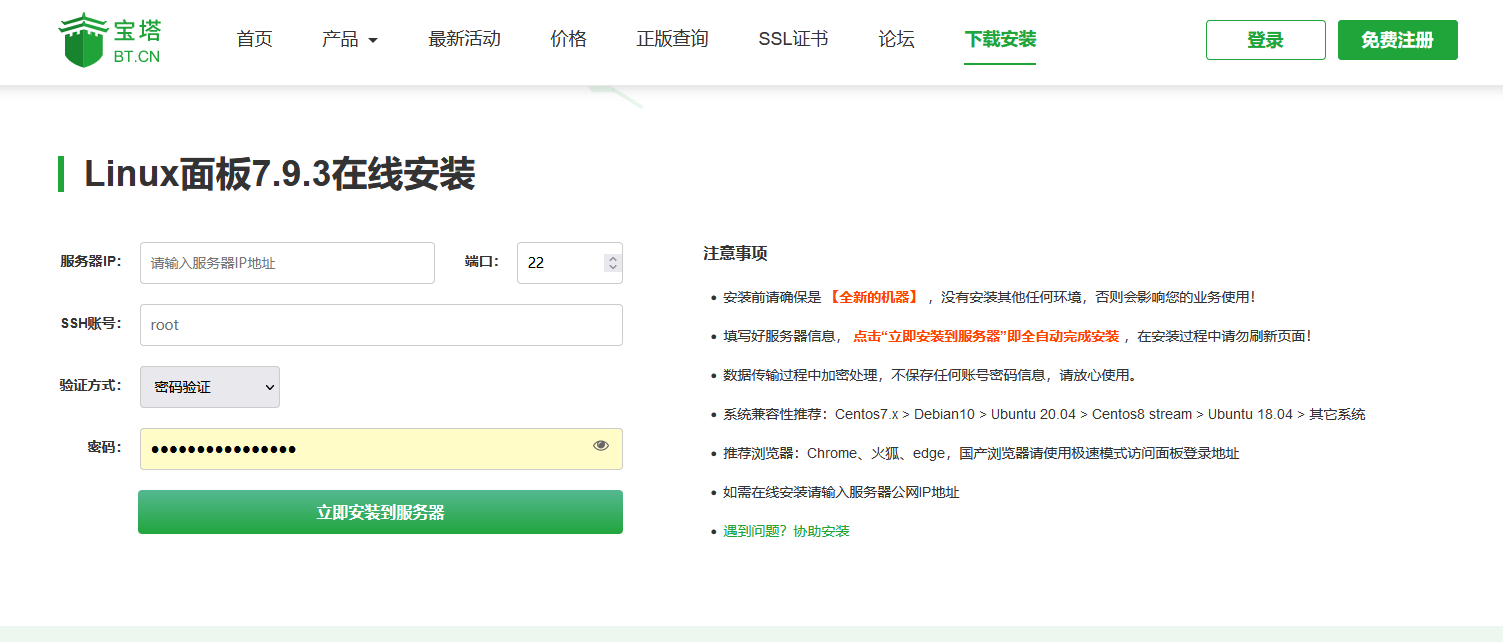Increase the 端口 value with the up arrow
Screen dimensions: 1503x642
tap(611, 256)
